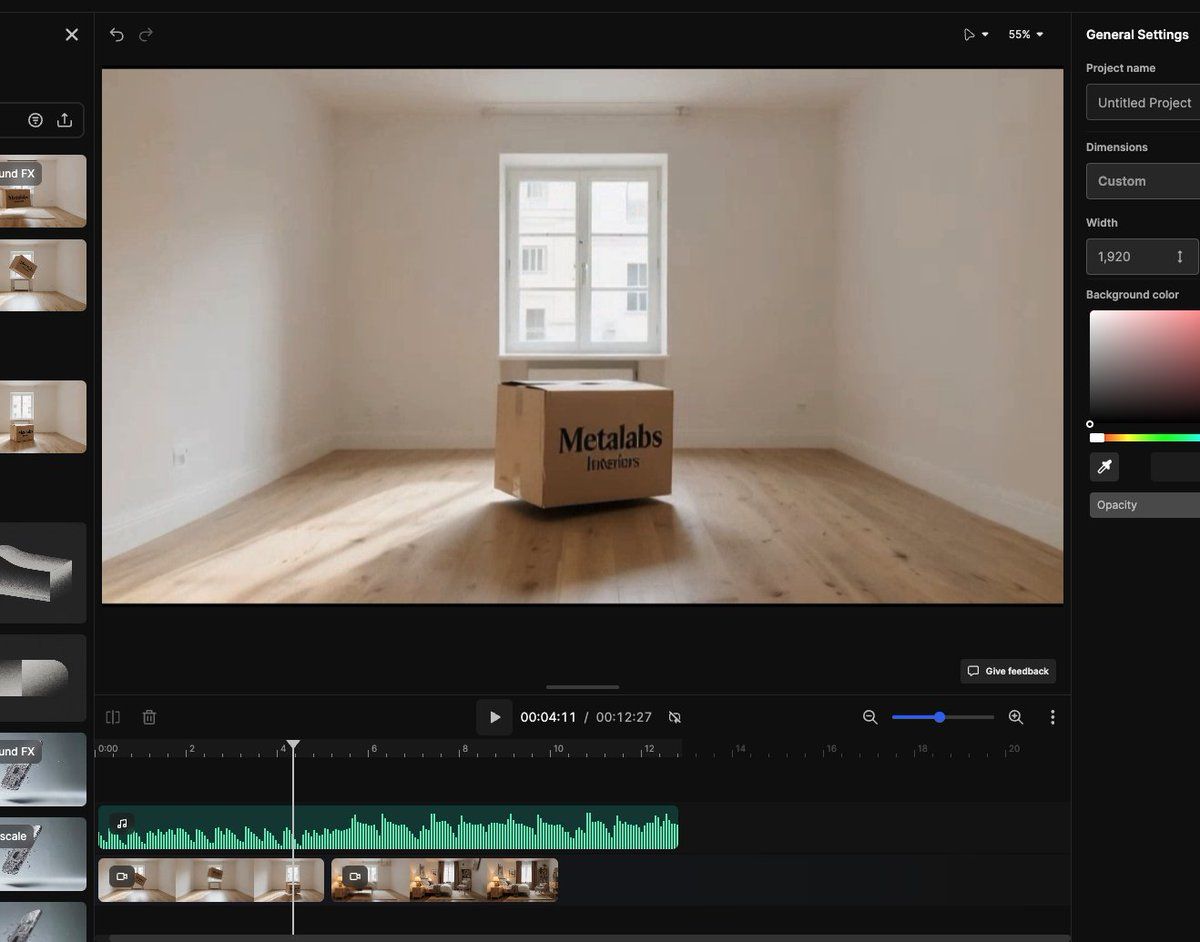The image size is (1200, 942).
Task: Click the camera icon on the second video clip
Action: point(355,877)
